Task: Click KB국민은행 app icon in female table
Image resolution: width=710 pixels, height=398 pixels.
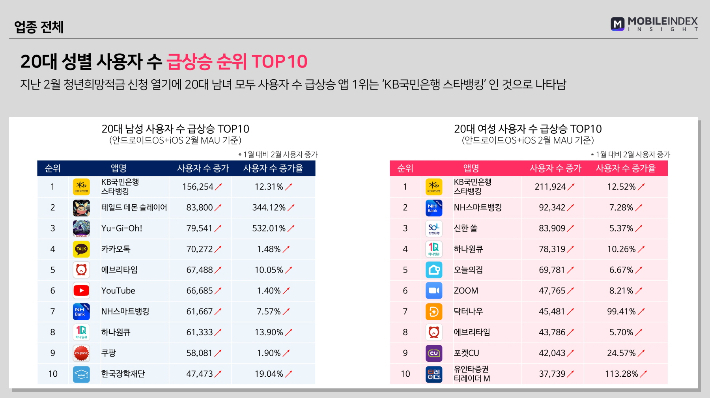Action: (x=434, y=187)
